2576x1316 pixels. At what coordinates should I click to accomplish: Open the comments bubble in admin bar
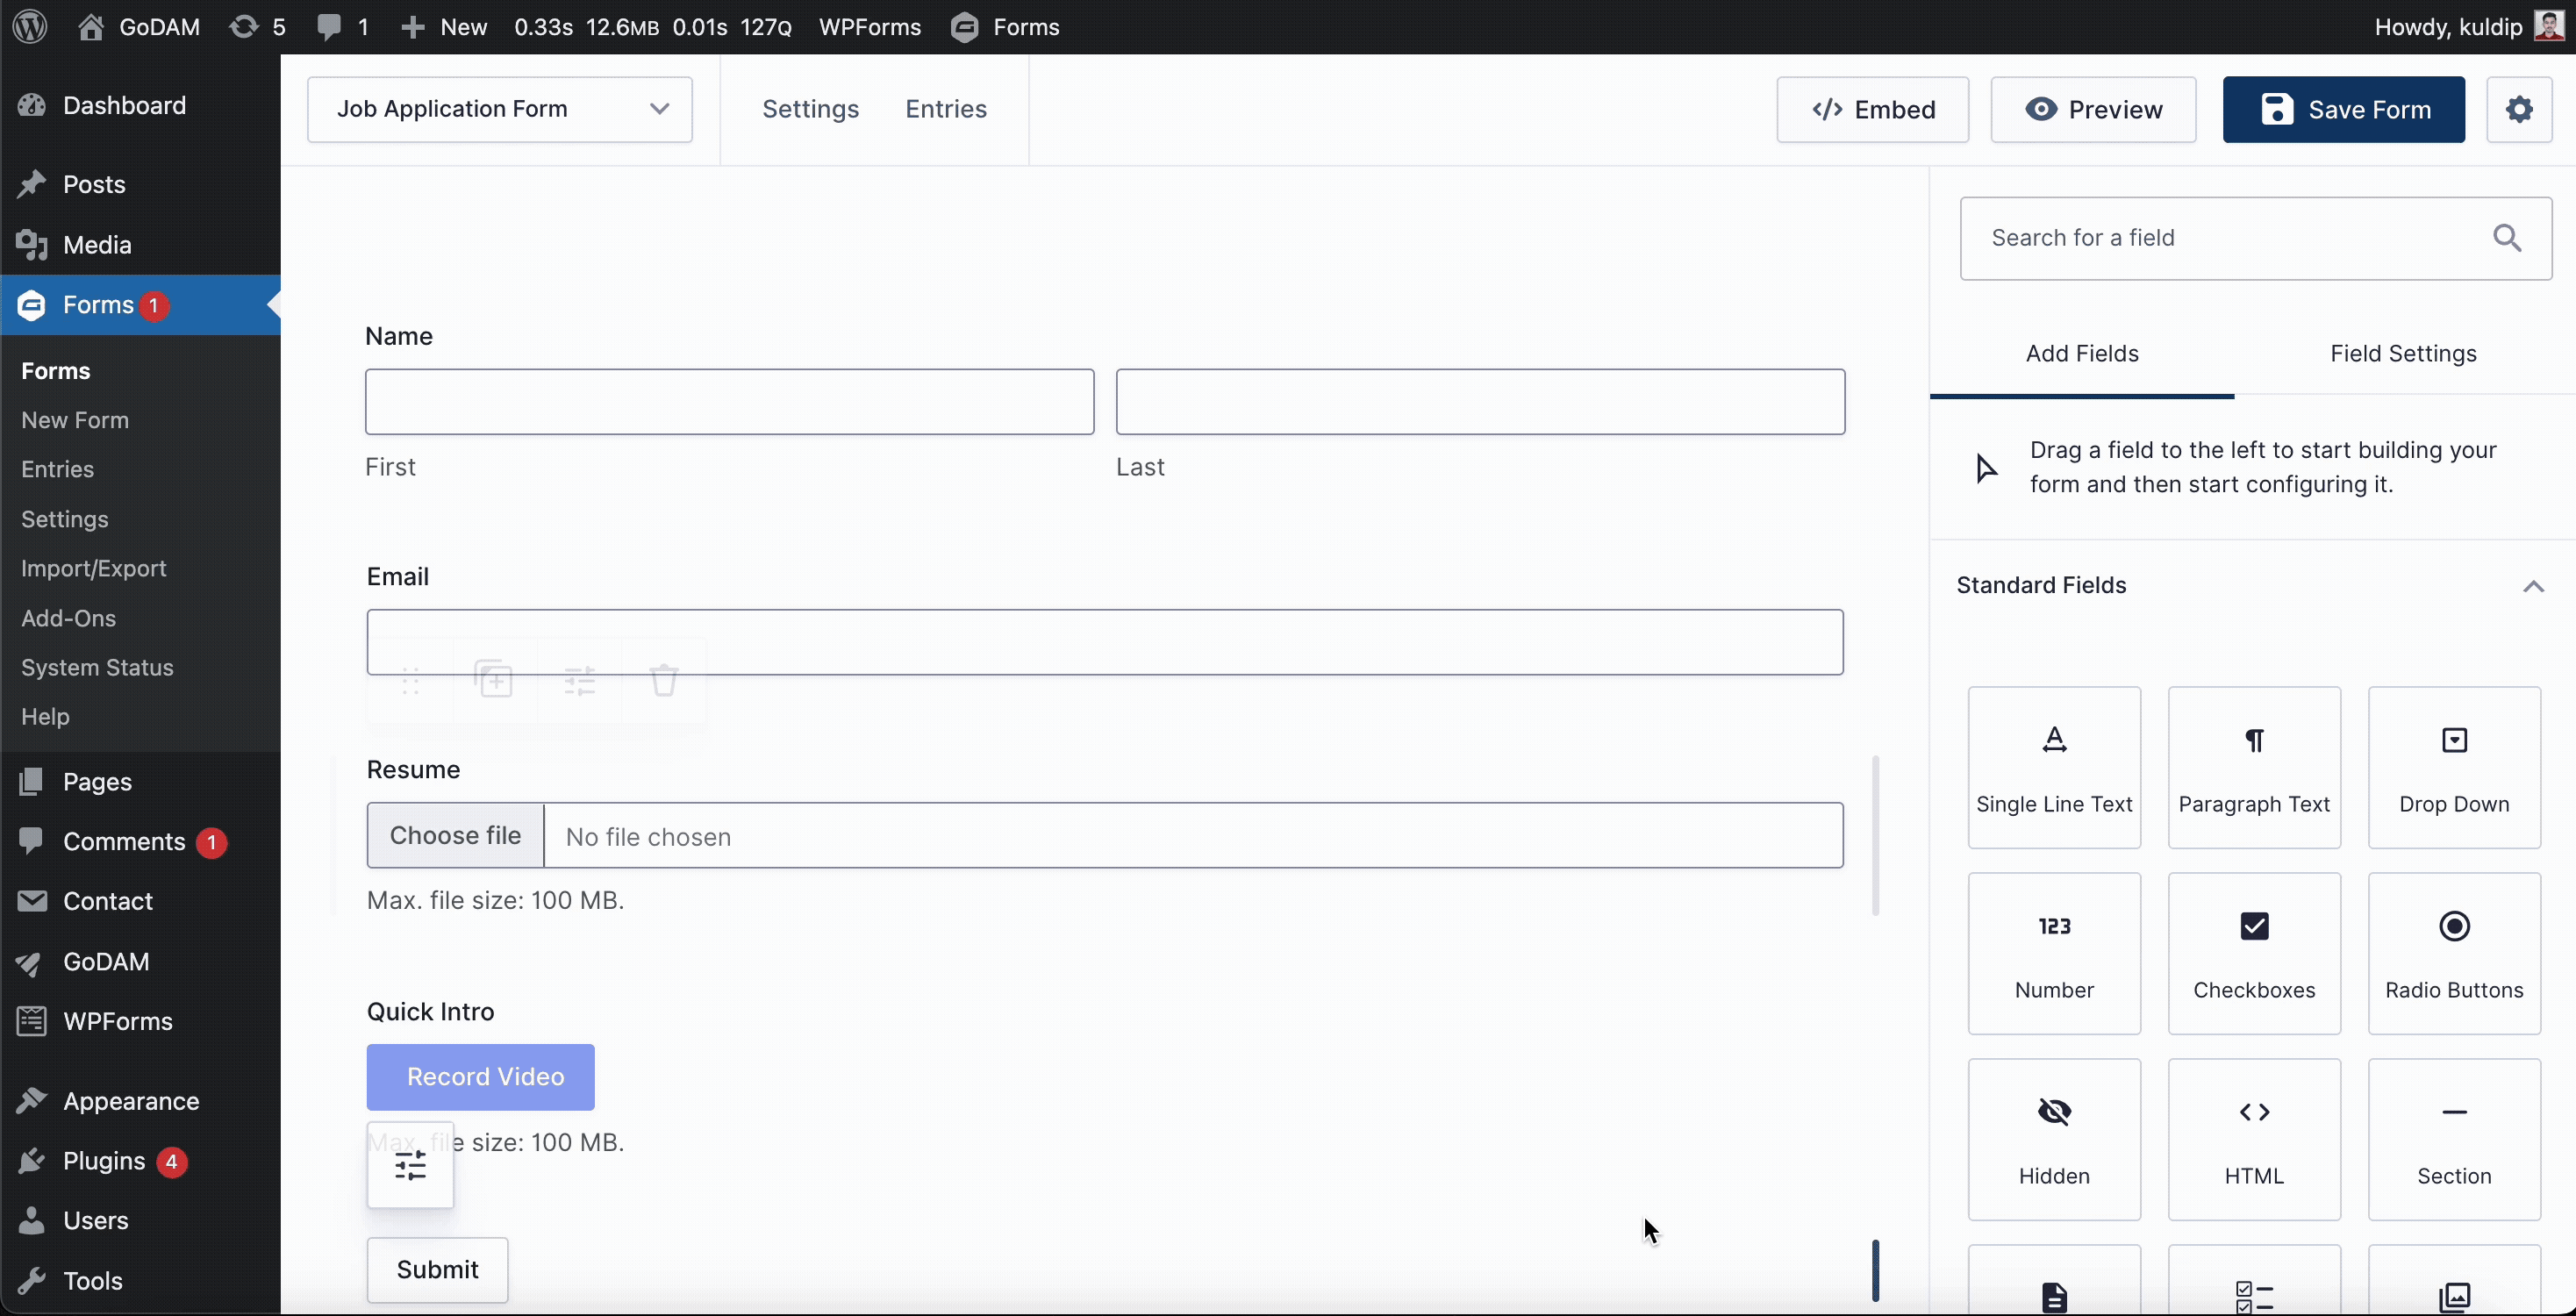tap(342, 27)
